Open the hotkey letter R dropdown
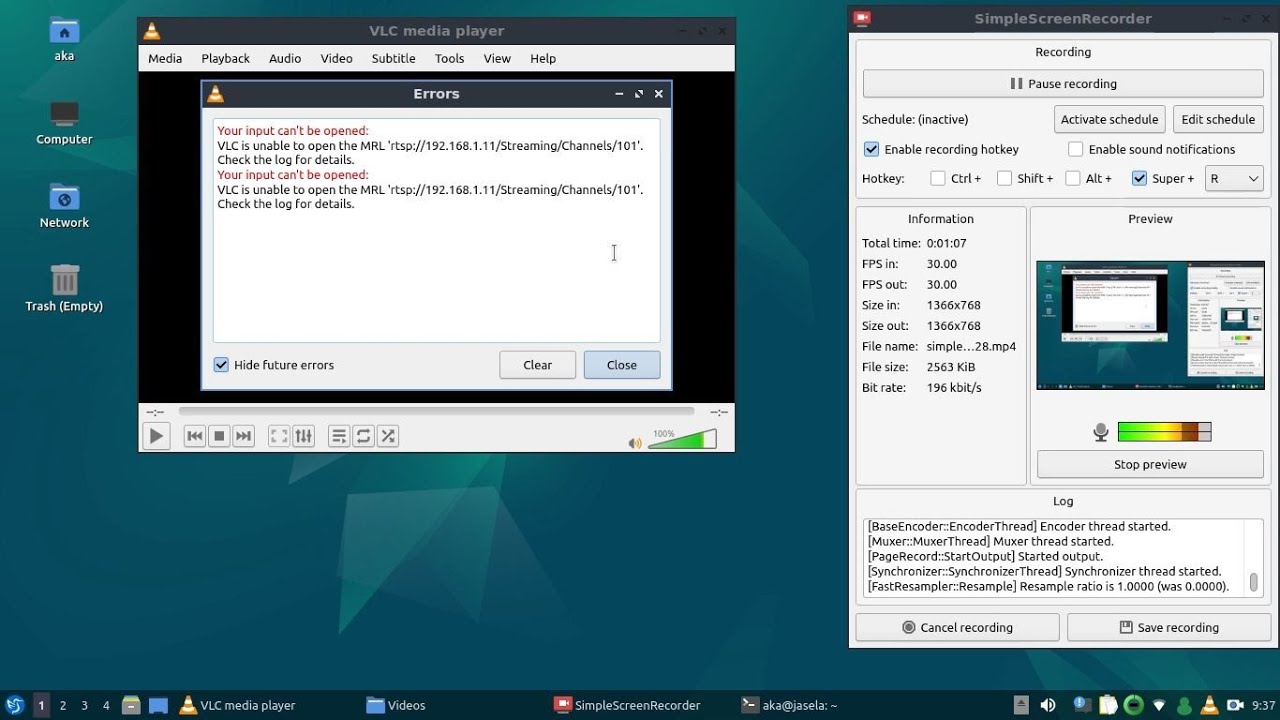Image resolution: width=1280 pixels, height=720 pixels. point(1234,178)
